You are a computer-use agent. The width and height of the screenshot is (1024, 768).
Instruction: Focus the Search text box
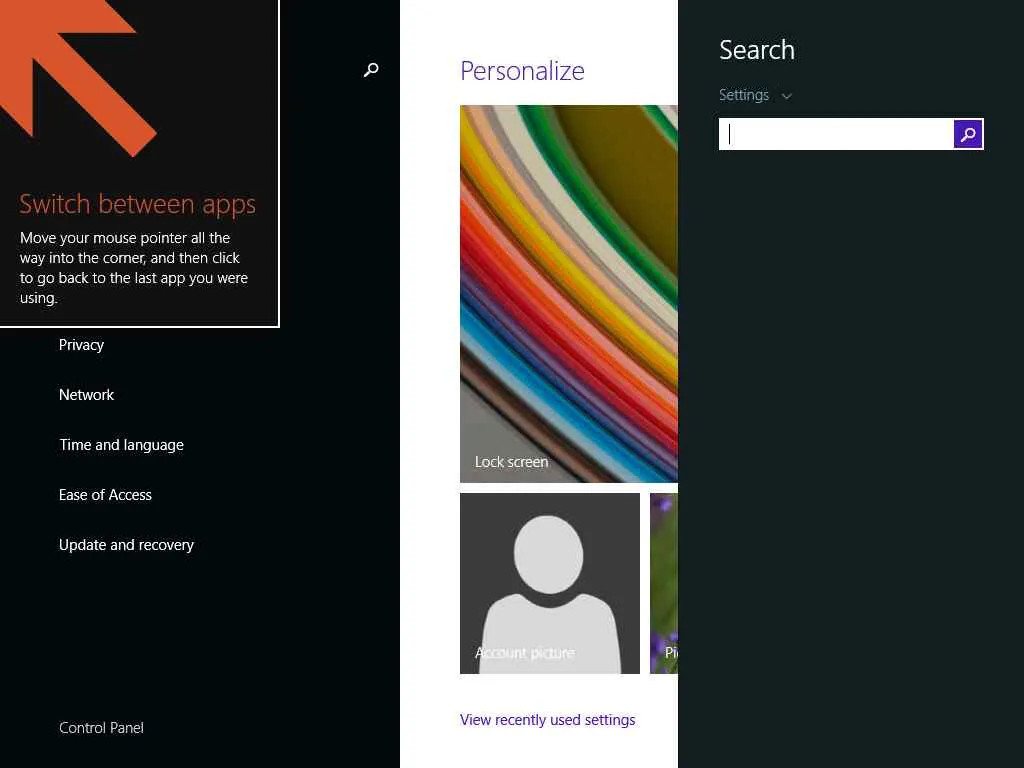[x=836, y=134]
